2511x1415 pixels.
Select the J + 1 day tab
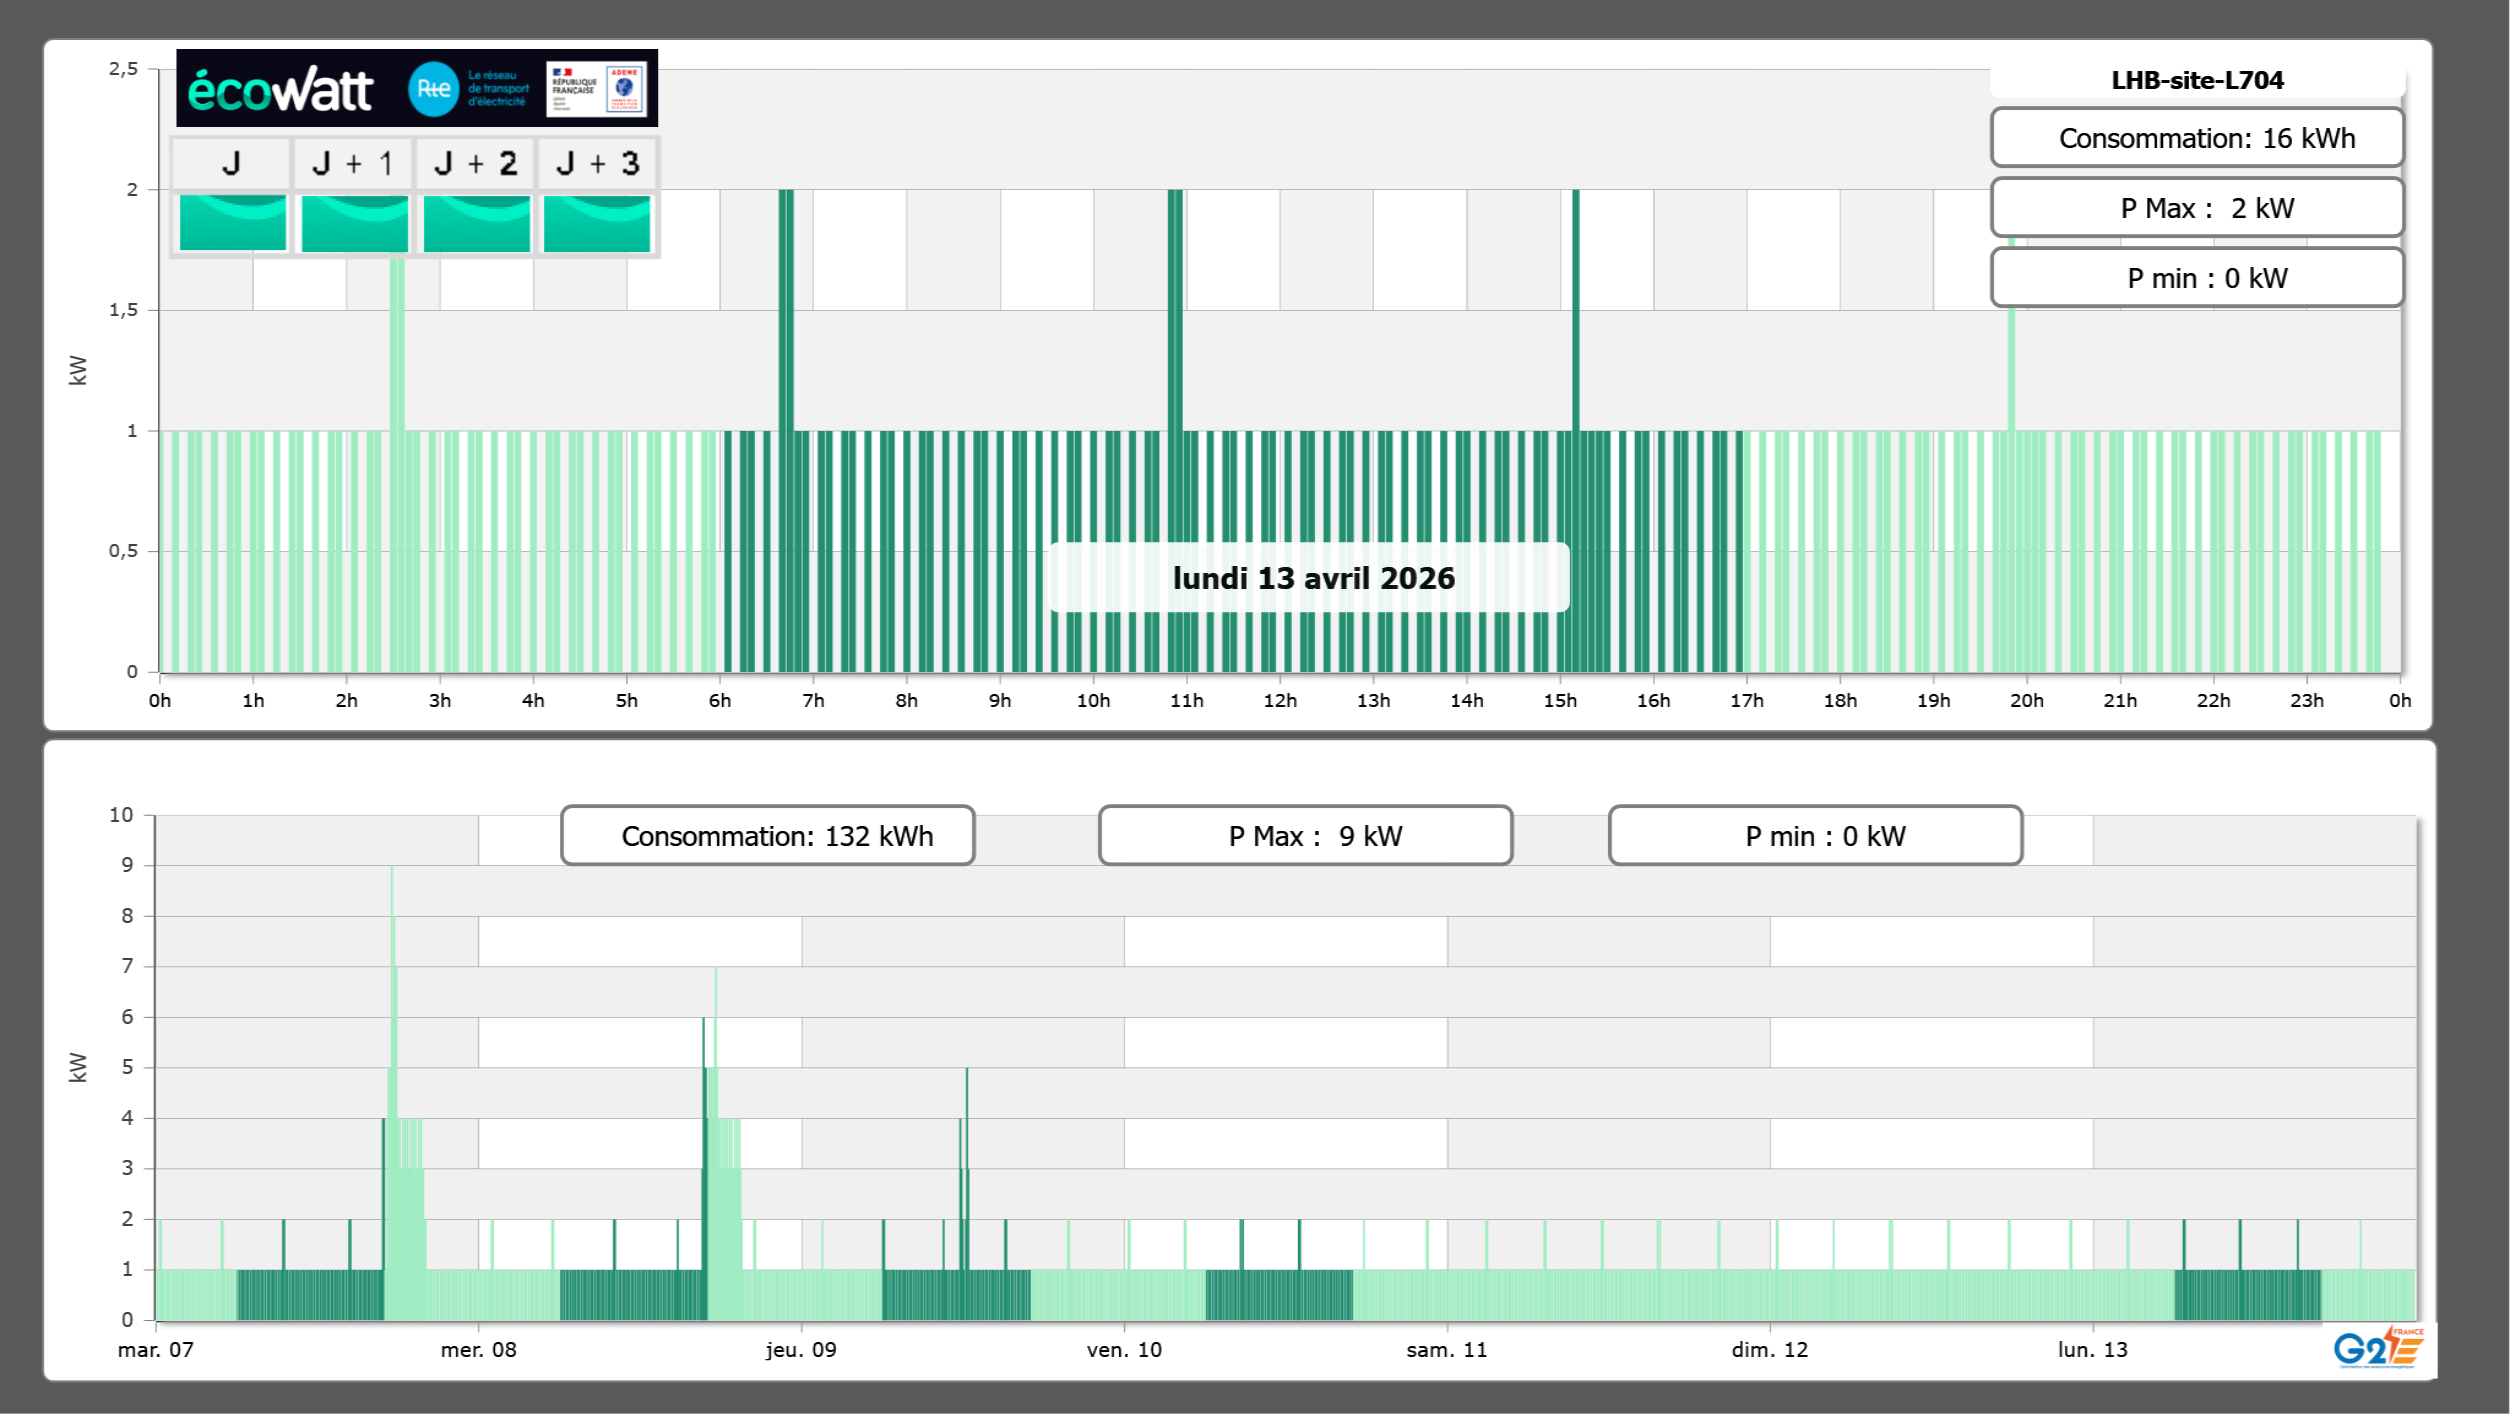pyautogui.click(x=353, y=163)
